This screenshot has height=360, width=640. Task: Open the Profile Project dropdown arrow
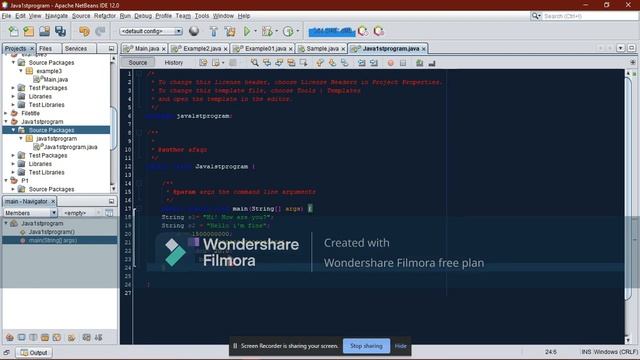[x=298, y=31]
